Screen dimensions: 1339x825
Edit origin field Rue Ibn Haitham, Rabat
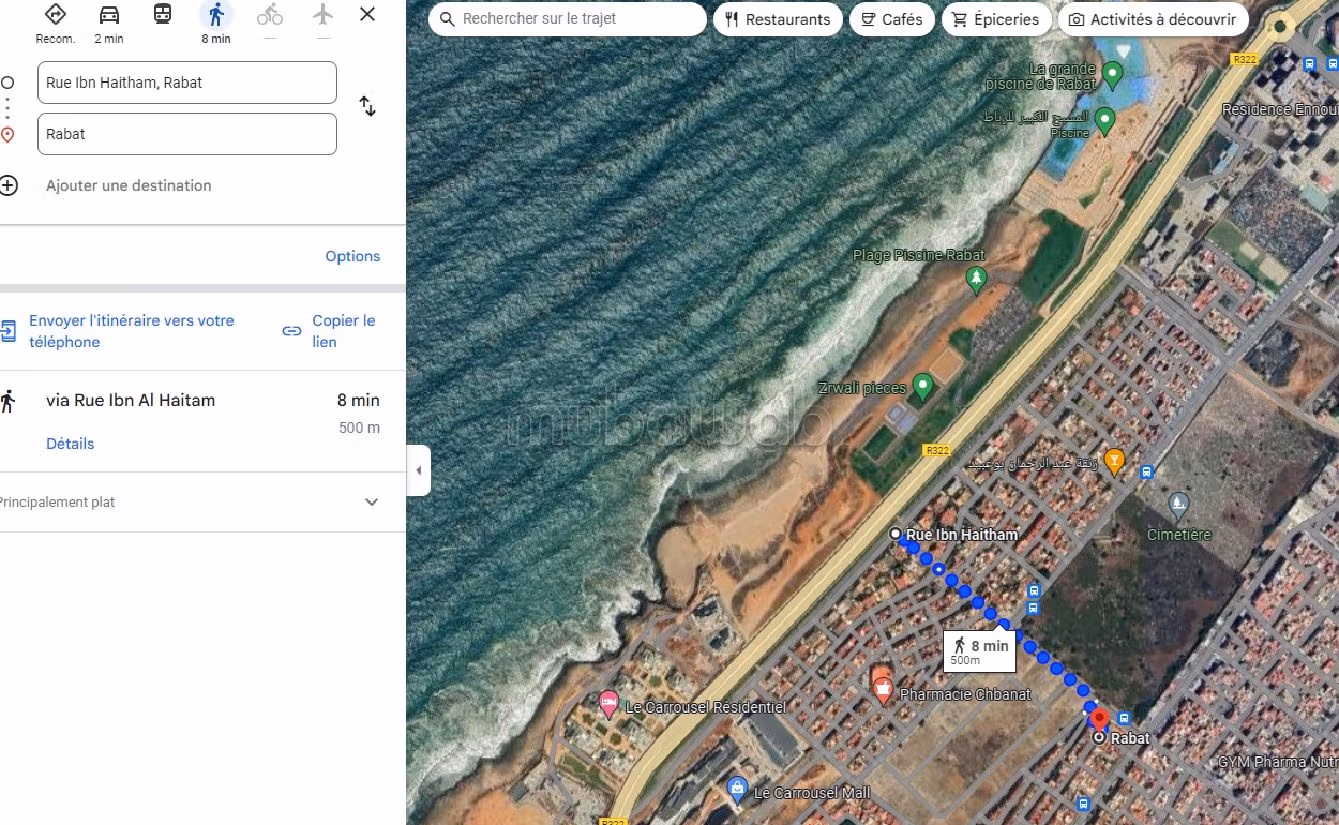(187, 82)
